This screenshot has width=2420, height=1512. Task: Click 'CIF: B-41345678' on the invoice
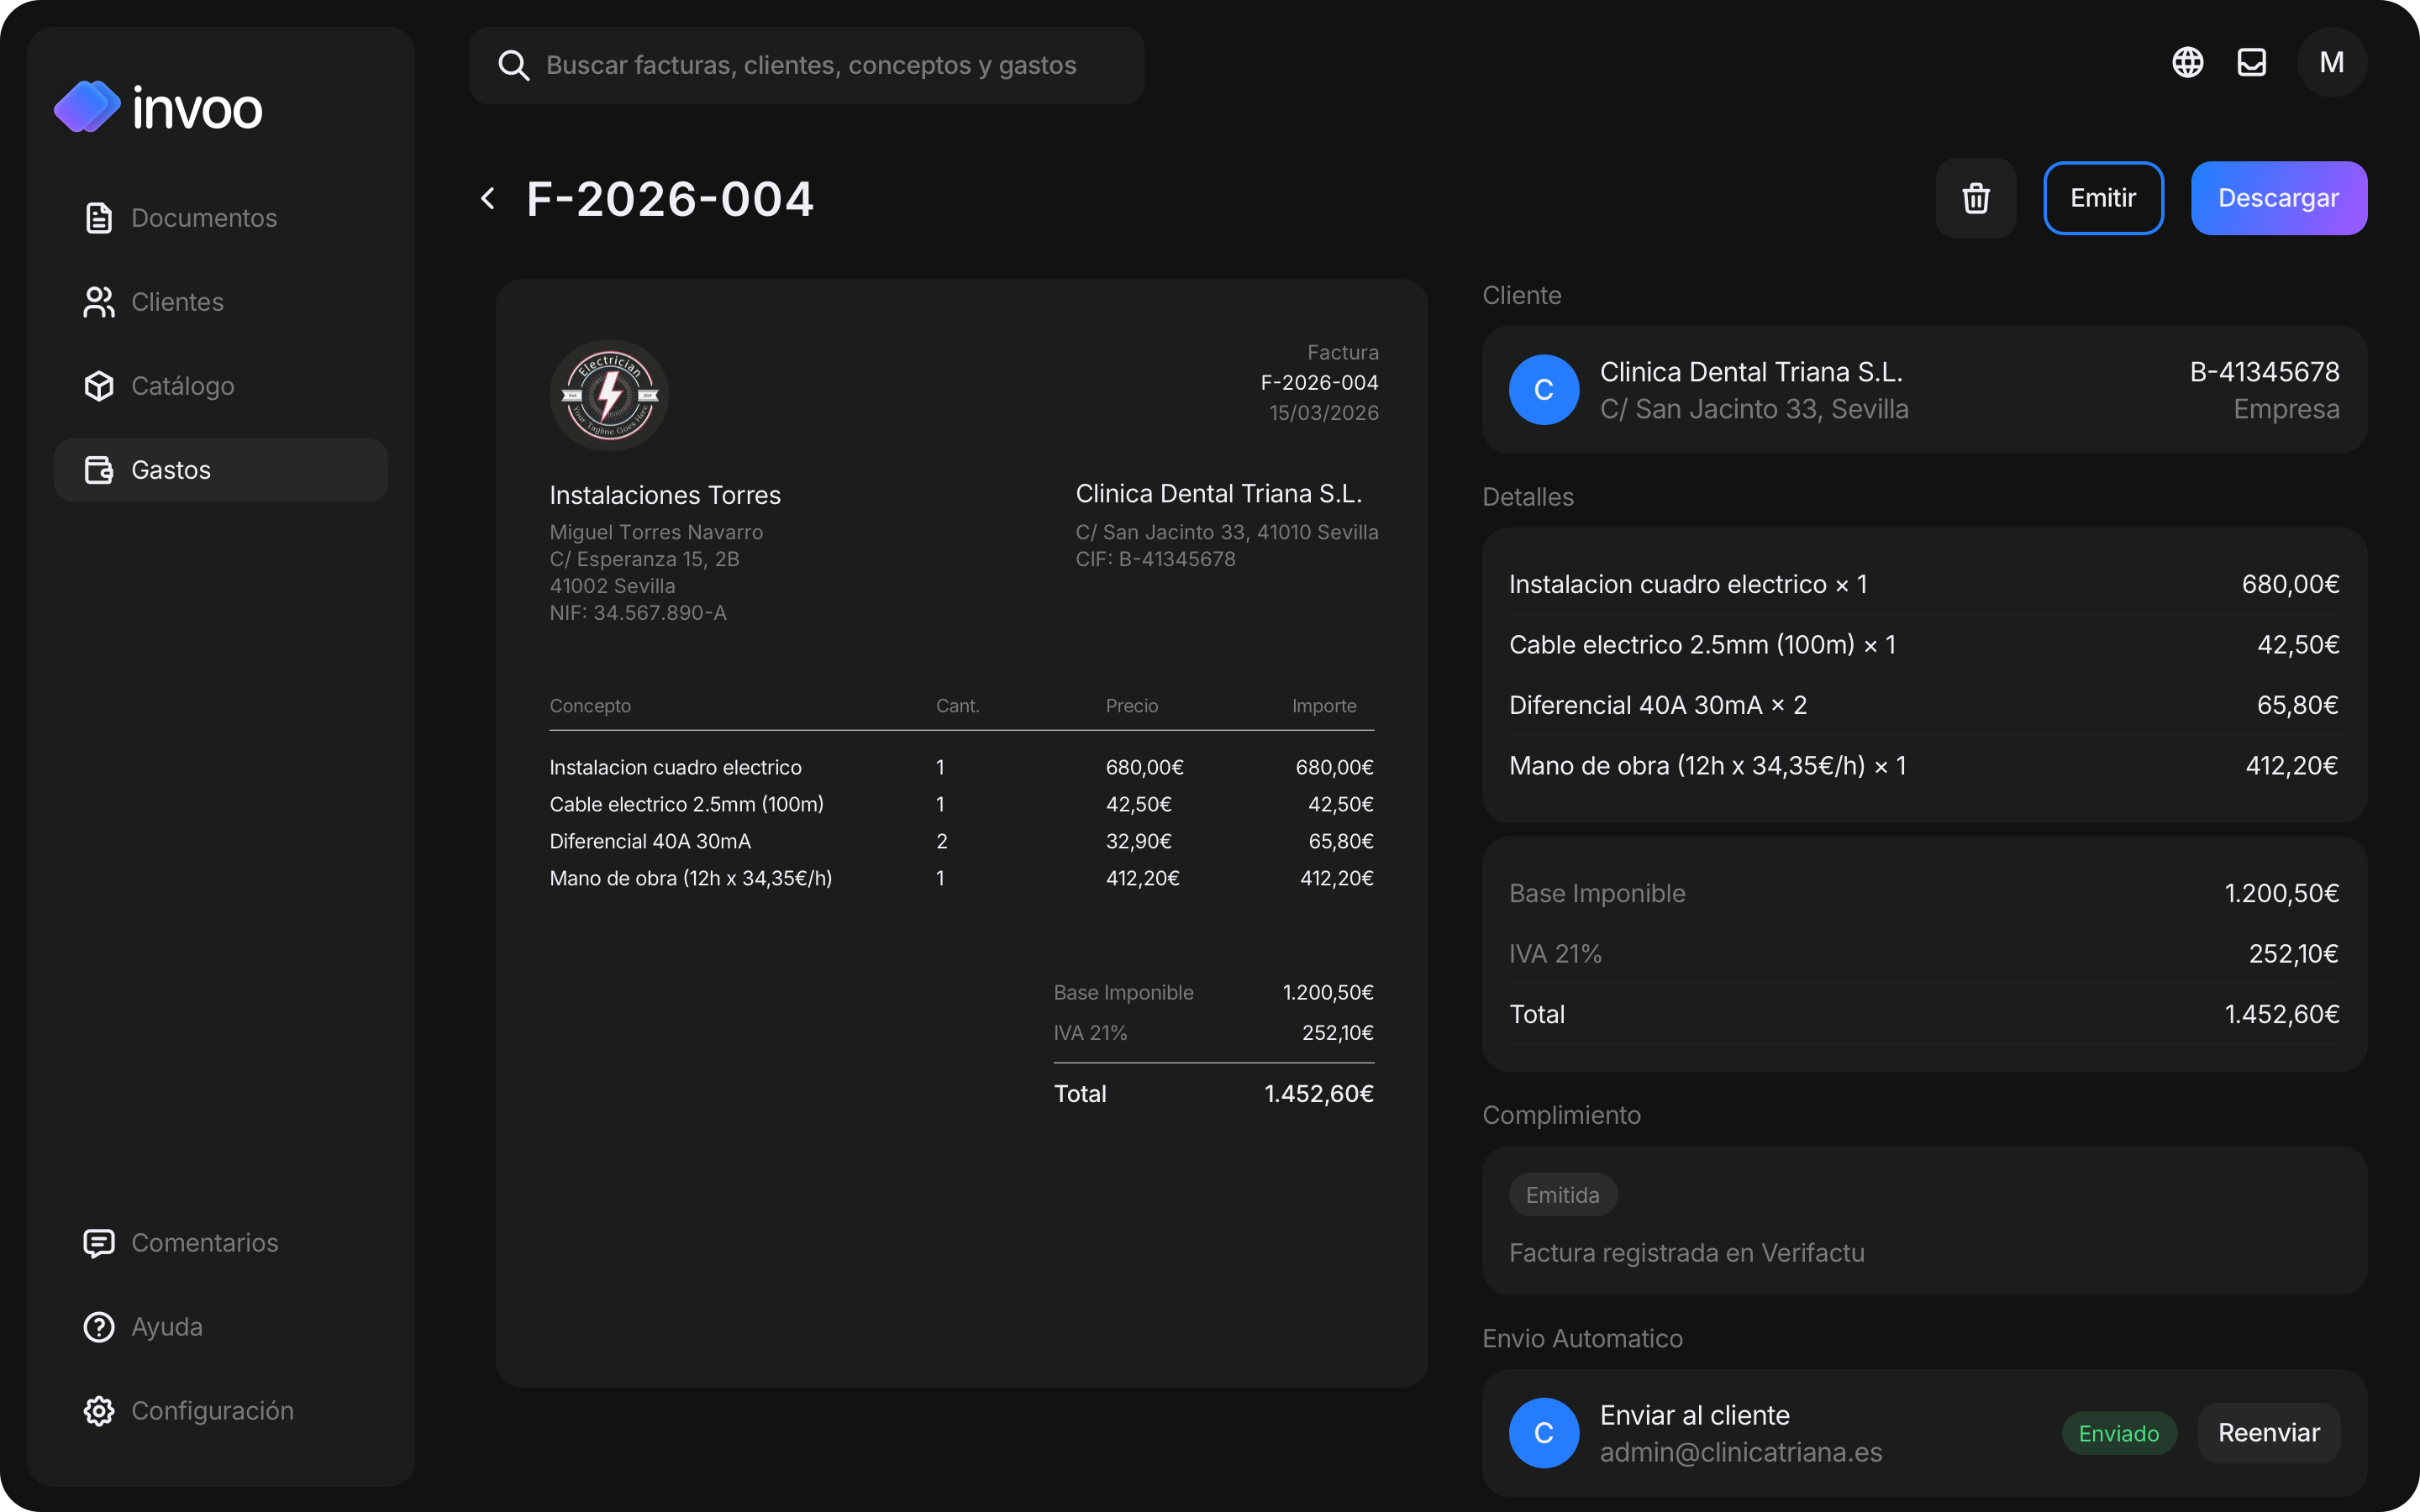tap(1155, 559)
